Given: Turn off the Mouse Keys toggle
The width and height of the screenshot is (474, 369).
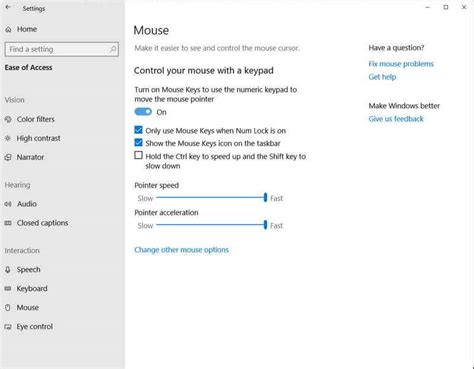Looking at the screenshot, I should [143, 112].
